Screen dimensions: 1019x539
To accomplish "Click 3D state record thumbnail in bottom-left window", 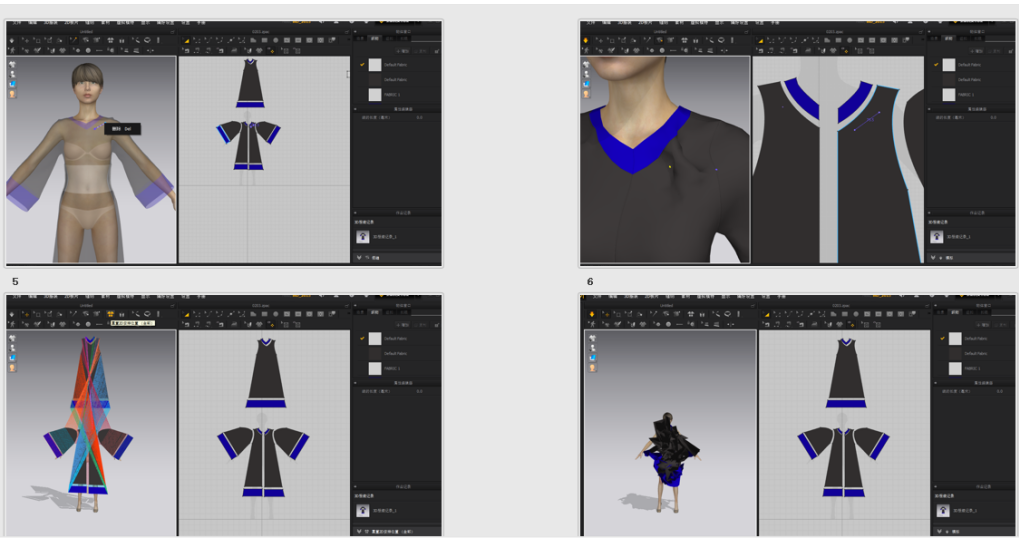I will (363, 510).
